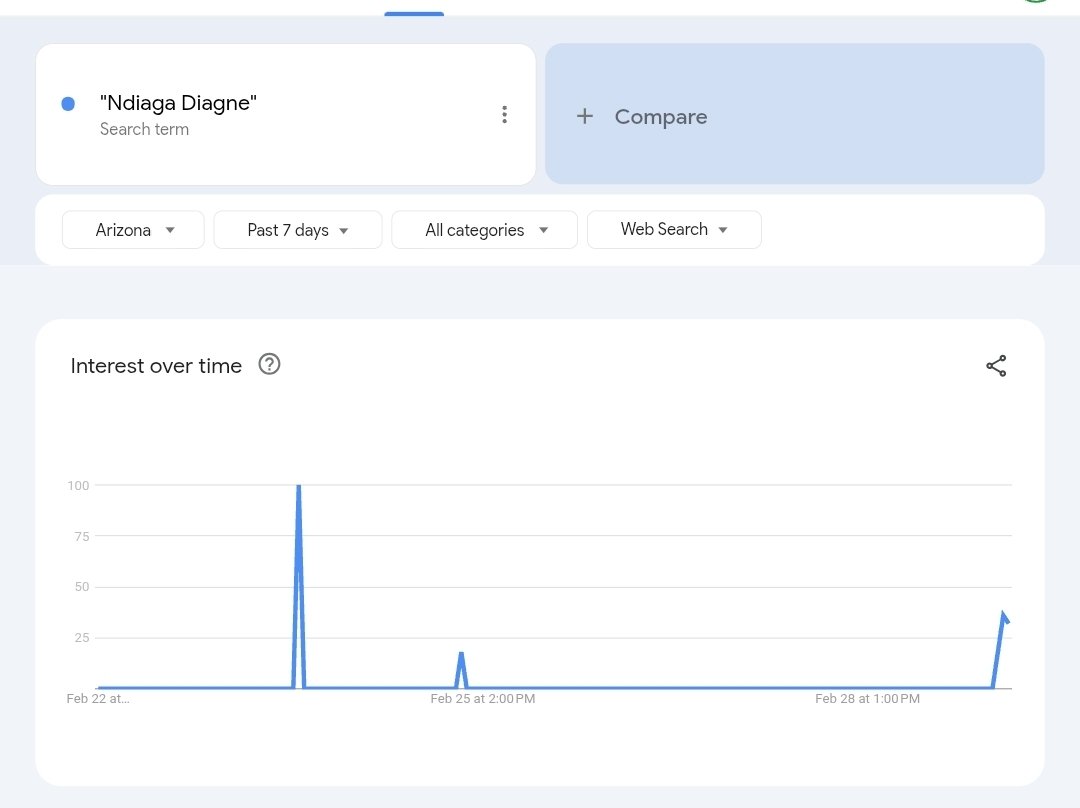
Task: Open the All categories dropdown
Action: 484,230
